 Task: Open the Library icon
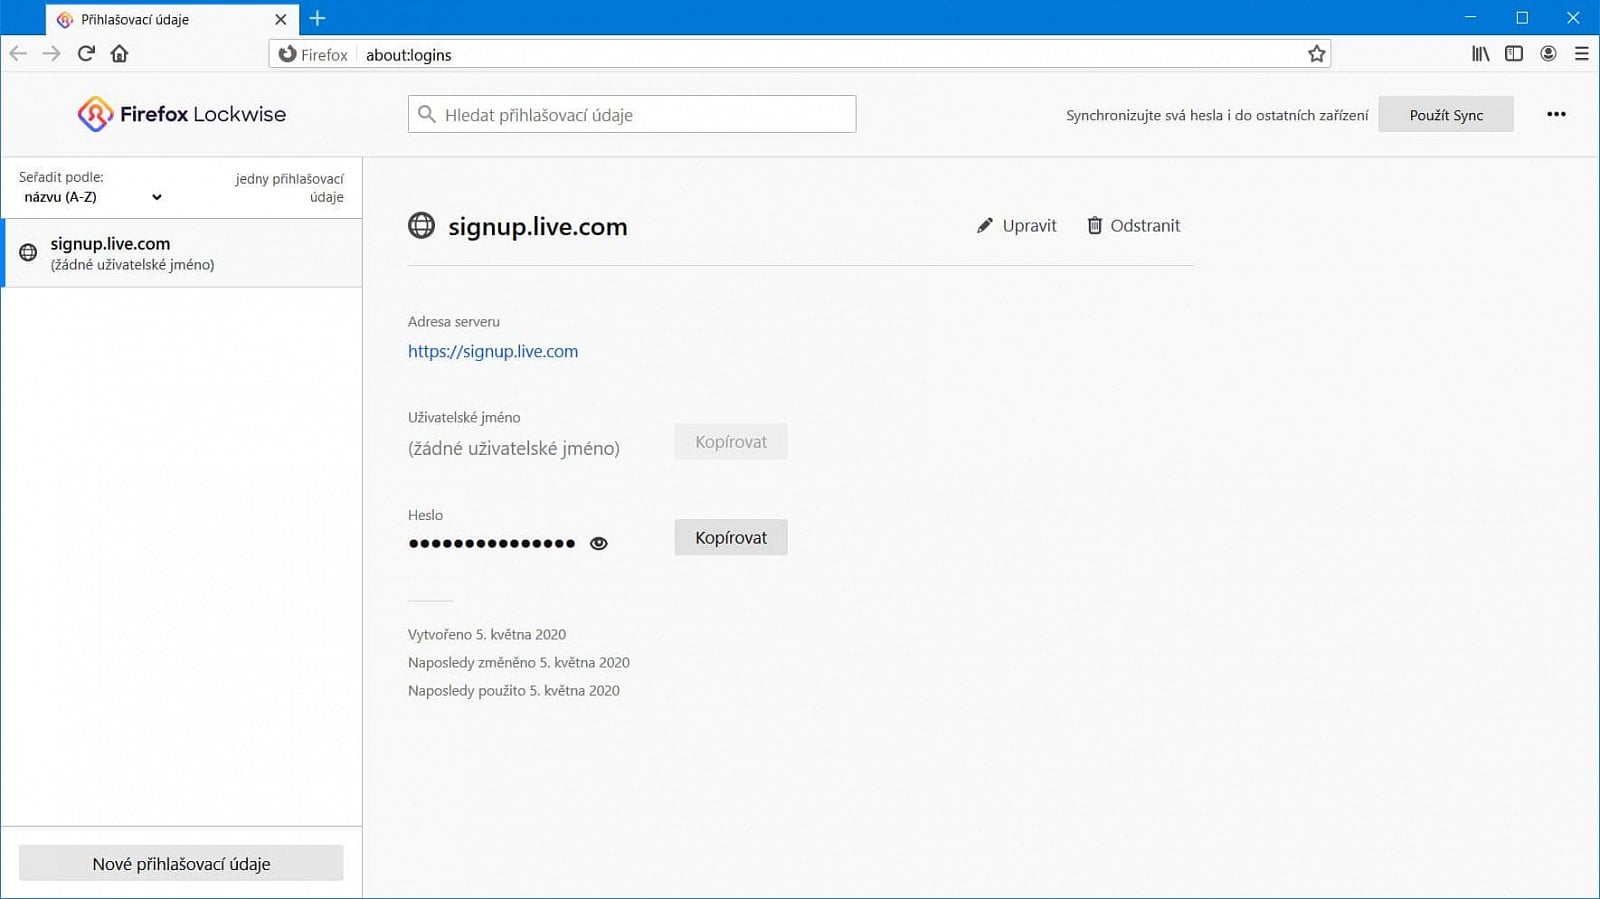tap(1481, 54)
